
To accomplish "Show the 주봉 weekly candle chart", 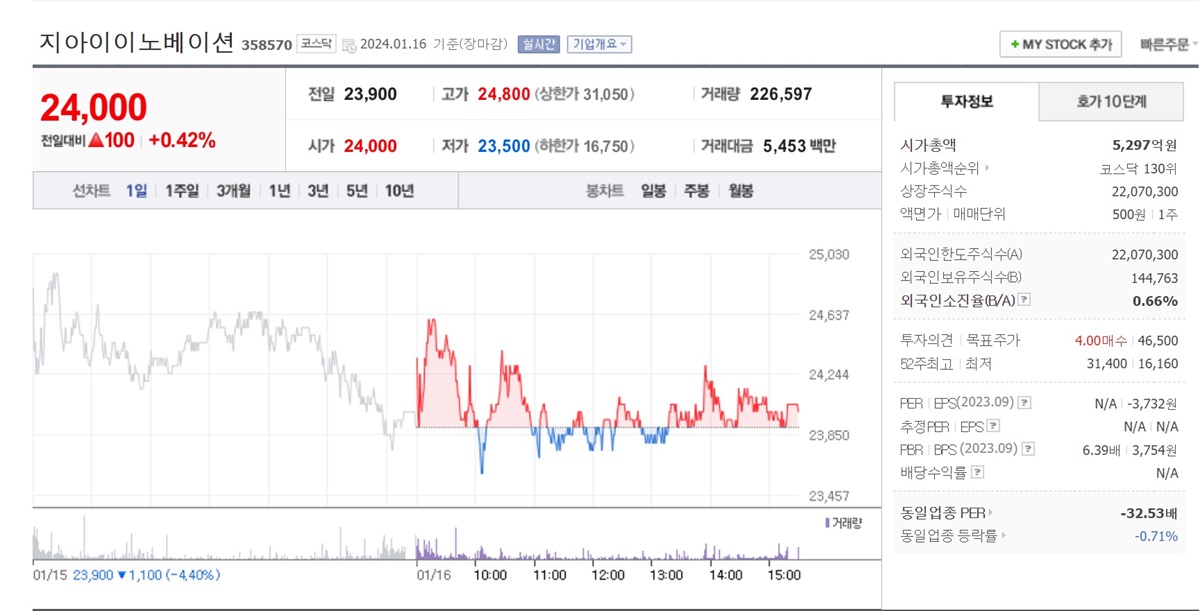I will click(696, 191).
